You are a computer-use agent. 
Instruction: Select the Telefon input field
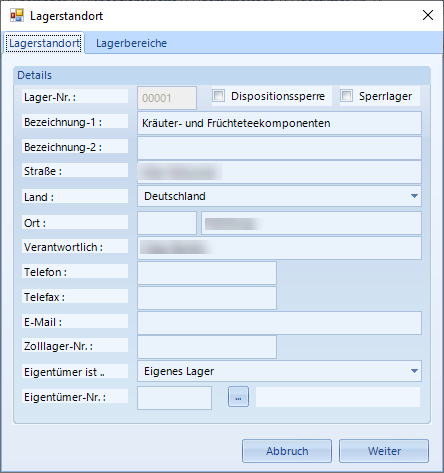[x=207, y=273]
